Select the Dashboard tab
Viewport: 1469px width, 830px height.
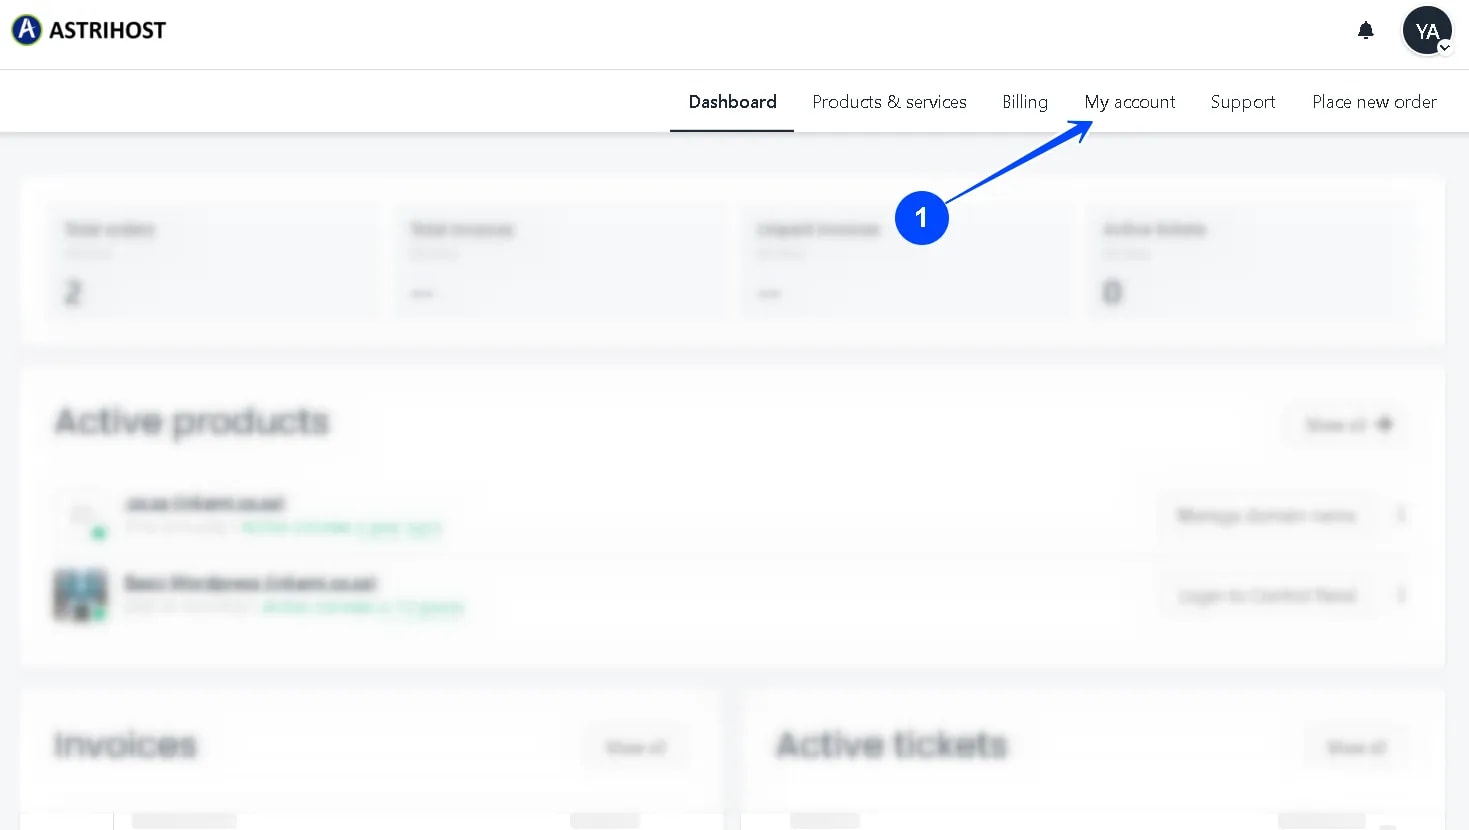click(x=731, y=101)
